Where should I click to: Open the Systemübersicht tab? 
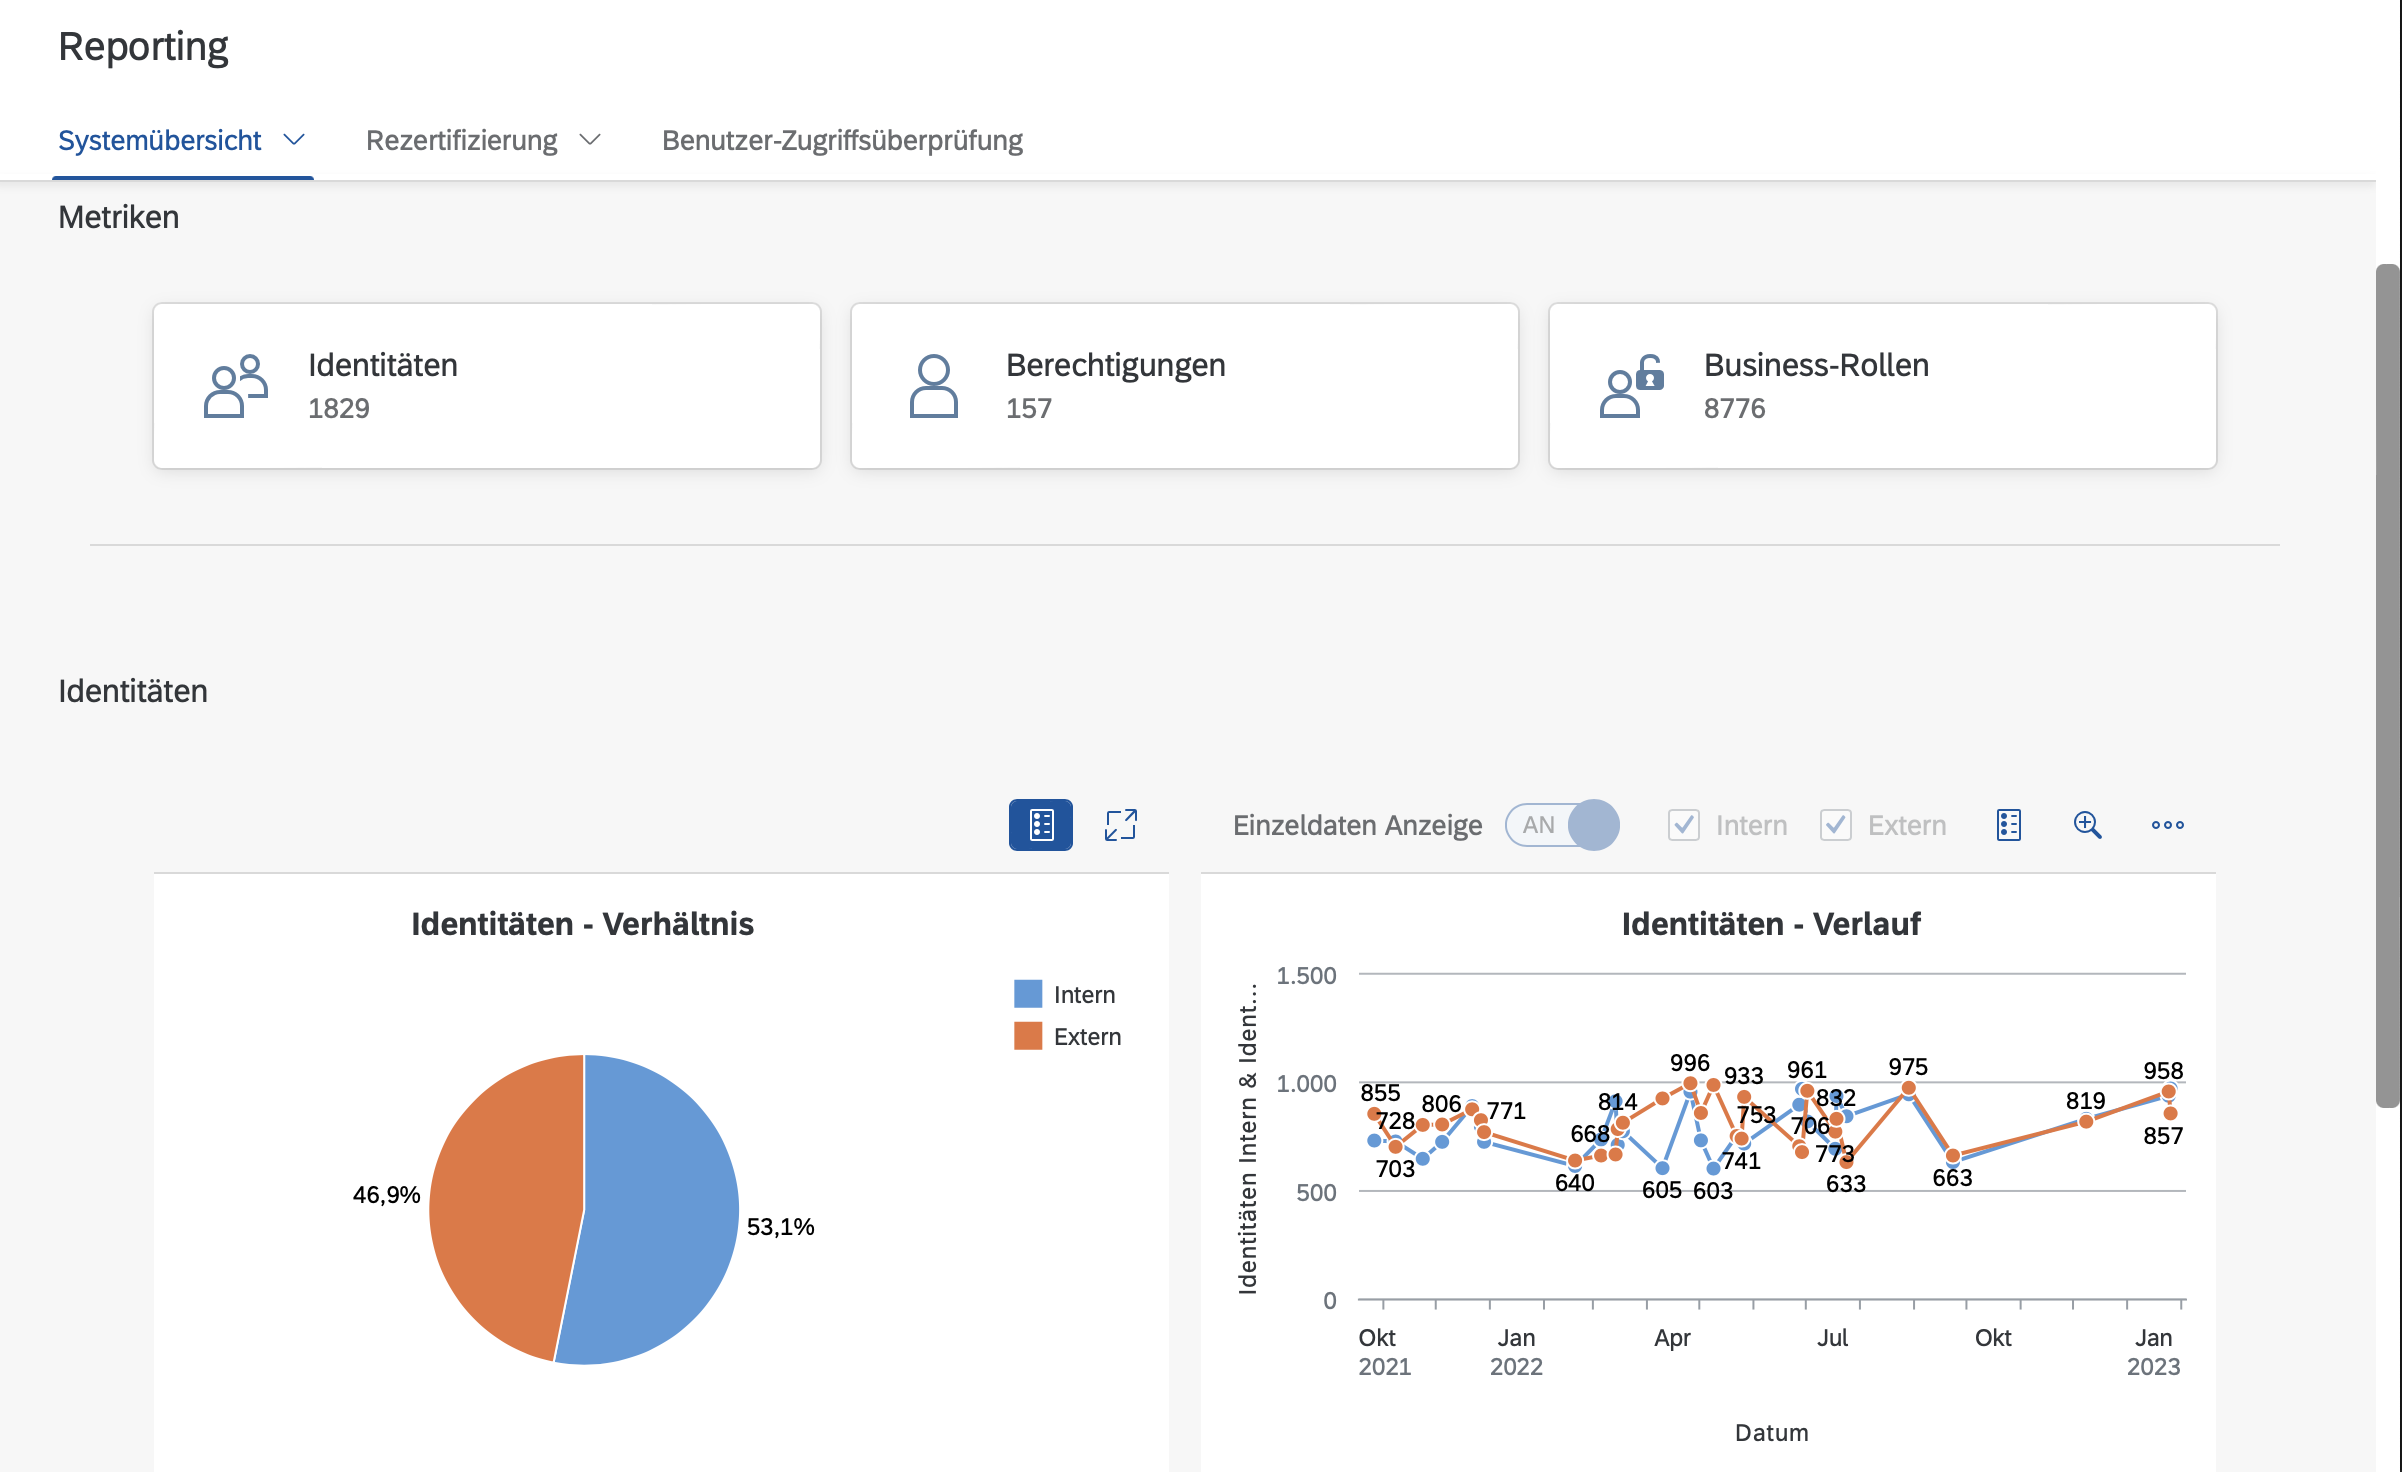coord(160,140)
